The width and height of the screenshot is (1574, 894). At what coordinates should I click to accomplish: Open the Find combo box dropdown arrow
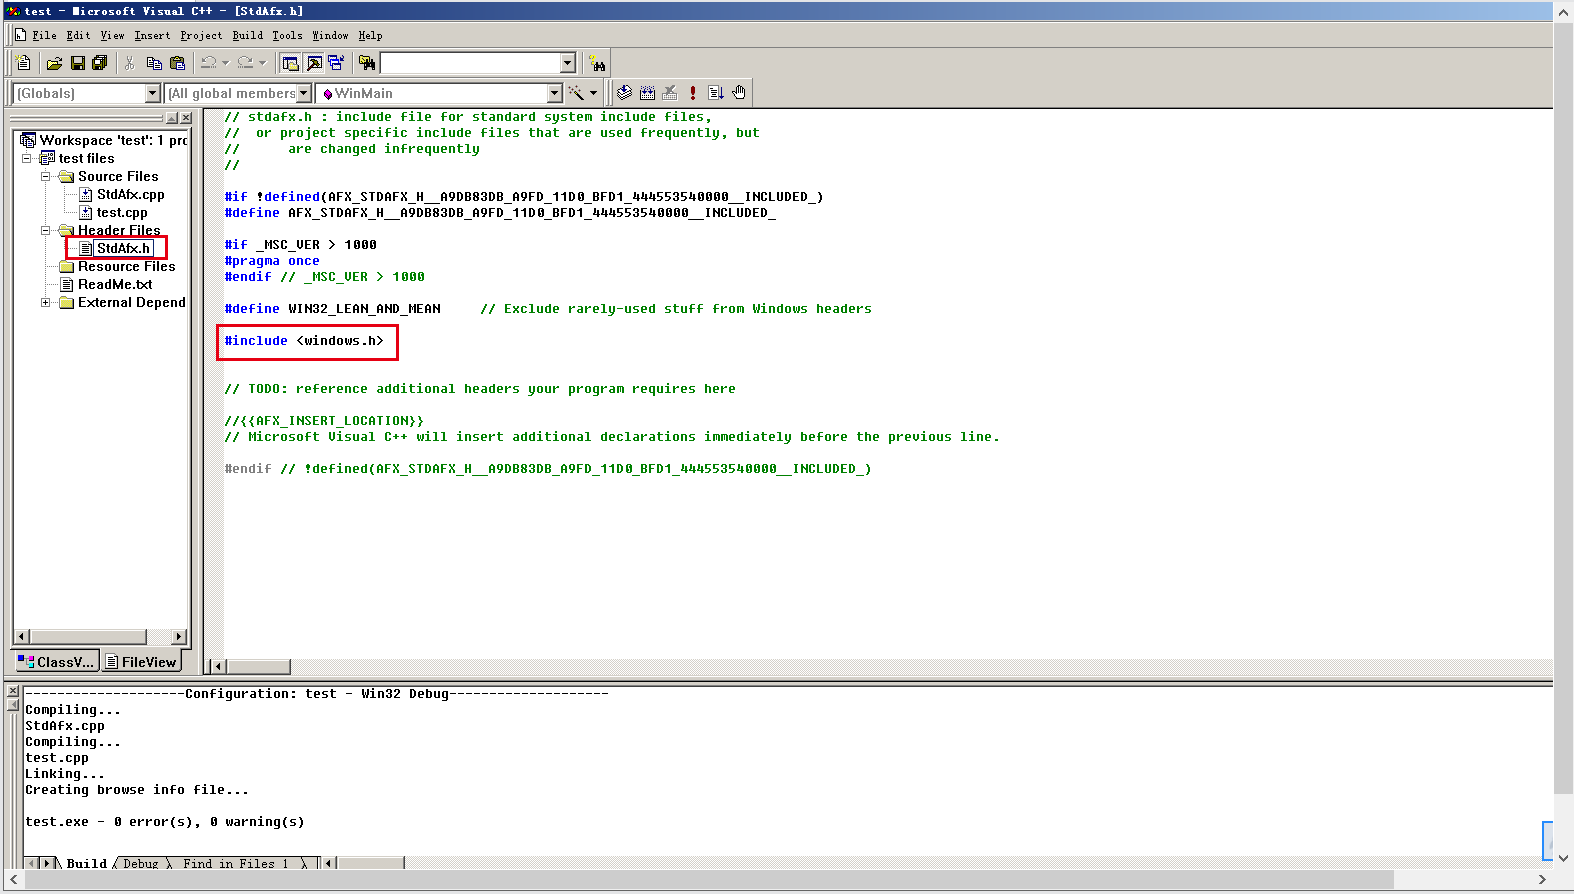click(x=568, y=63)
